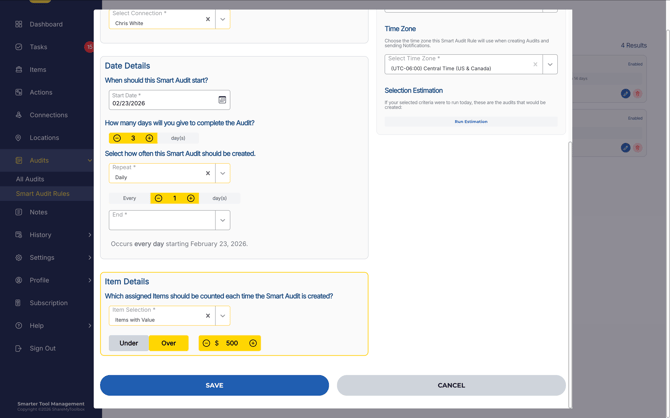Screen dimensions: 670x418
Task: Clear the Daily repeat selection
Action: click(x=208, y=173)
